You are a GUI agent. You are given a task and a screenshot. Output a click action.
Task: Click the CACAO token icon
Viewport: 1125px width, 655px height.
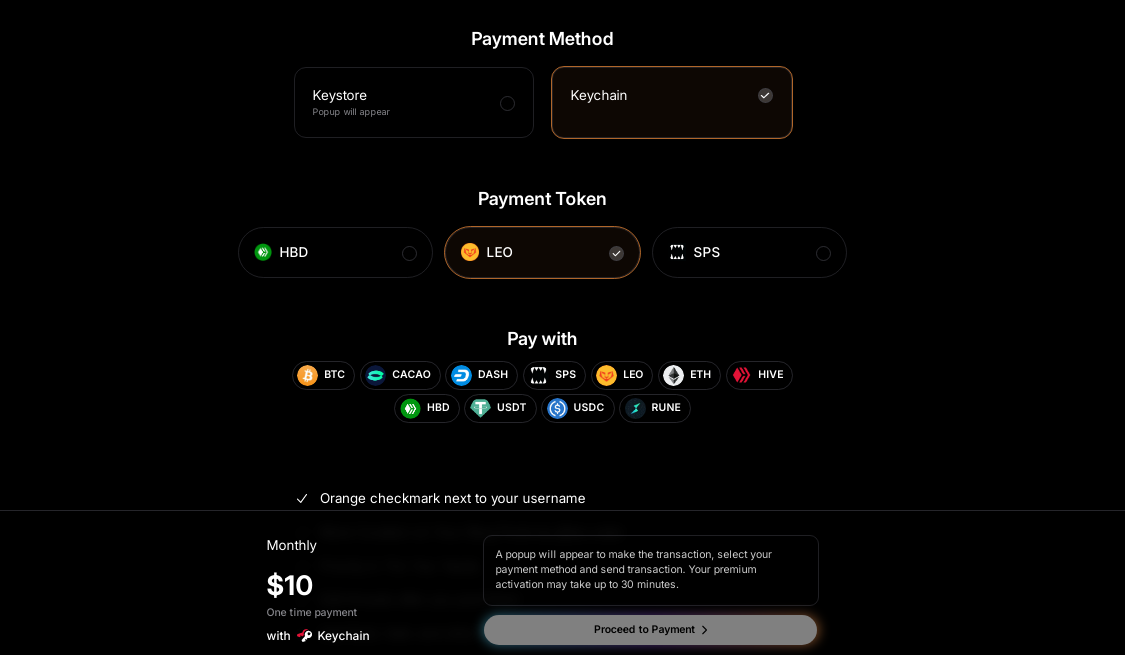pos(376,375)
